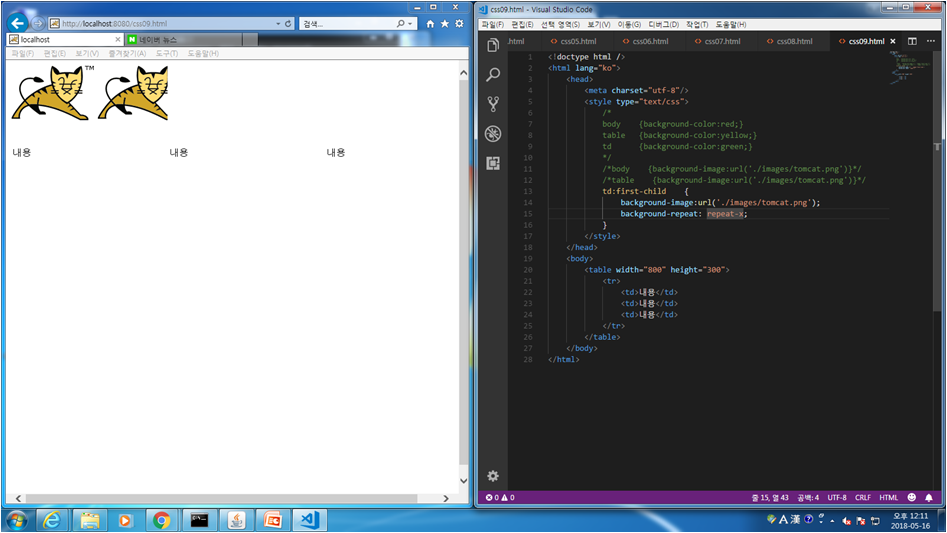Open the 보기(V) menu in VS Code
Image resolution: width=947 pixels, height=533 pixels.
599,25
